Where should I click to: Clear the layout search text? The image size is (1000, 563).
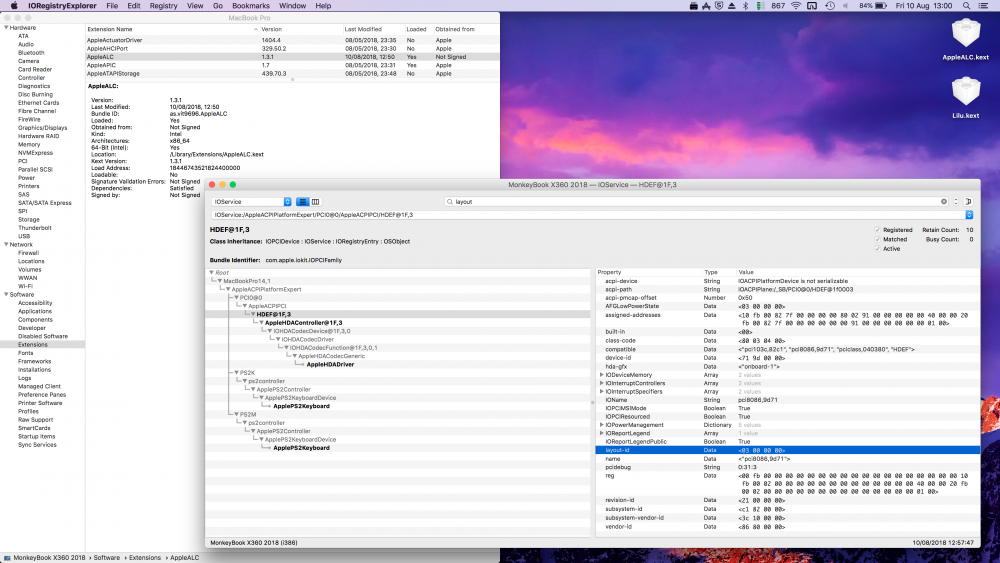coord(944,201)
